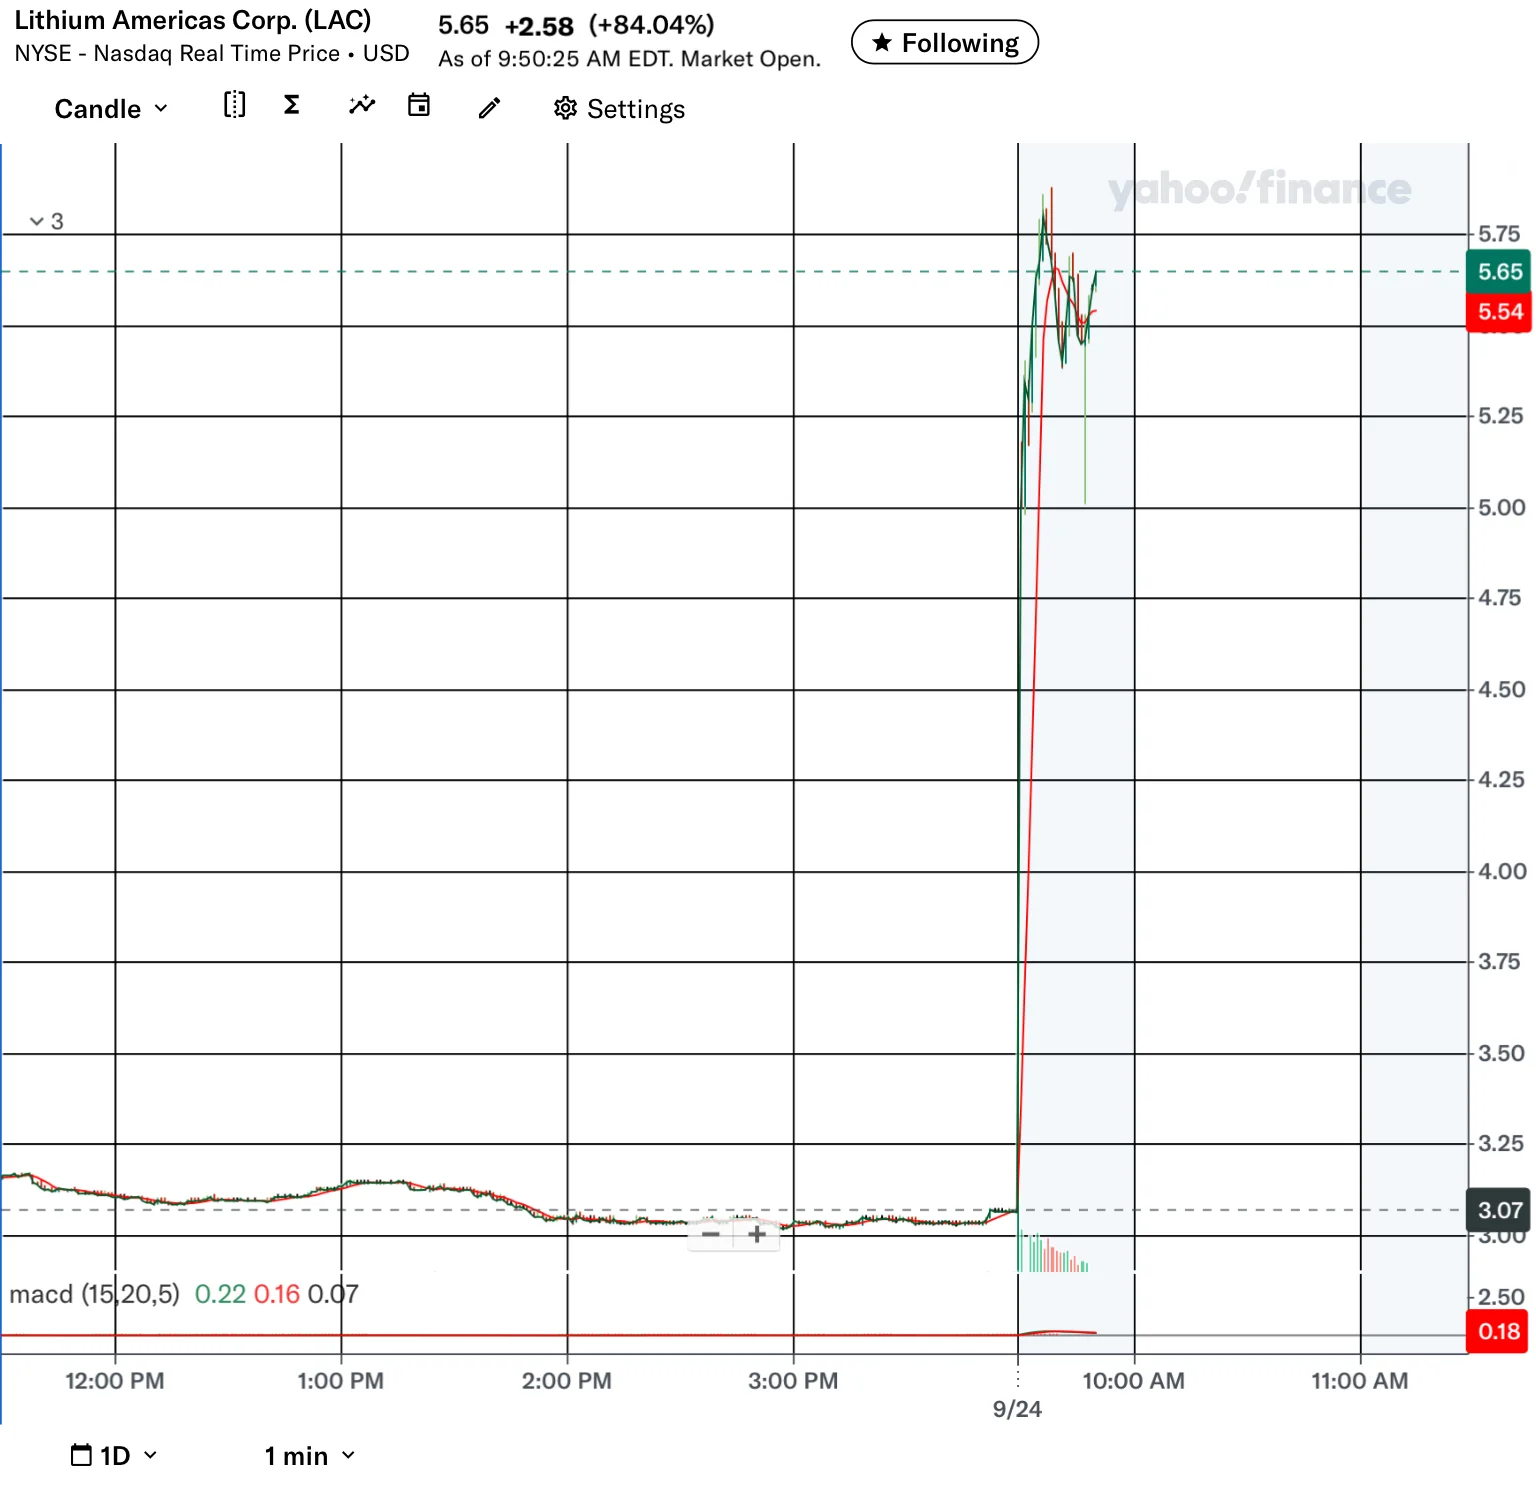
Task: Click the red 5.54 price tag
Action: [x=1499, y=312]
